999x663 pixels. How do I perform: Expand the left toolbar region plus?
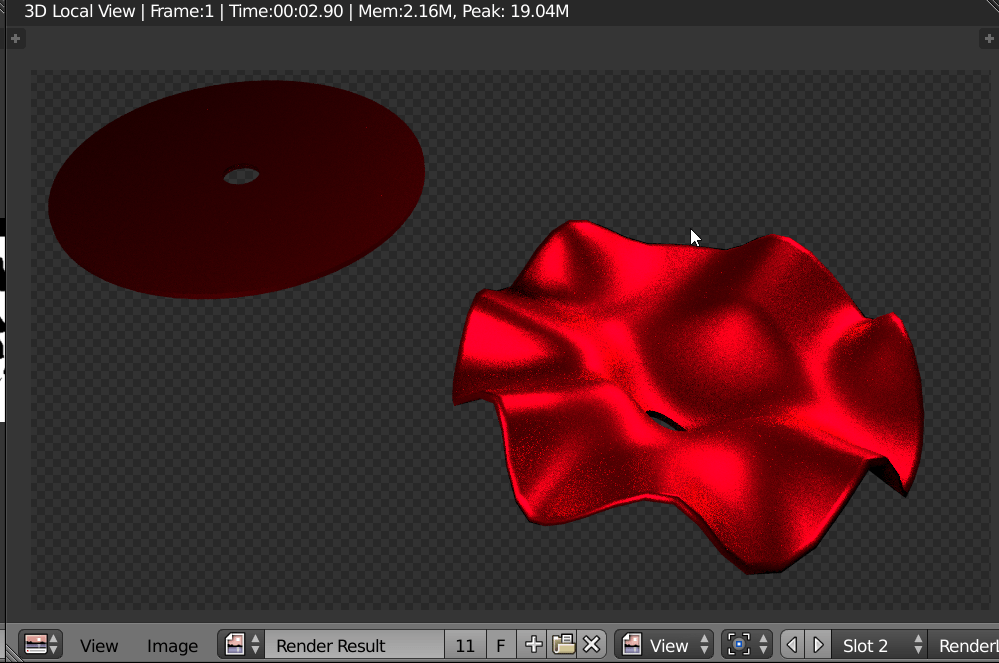[15, 39]
